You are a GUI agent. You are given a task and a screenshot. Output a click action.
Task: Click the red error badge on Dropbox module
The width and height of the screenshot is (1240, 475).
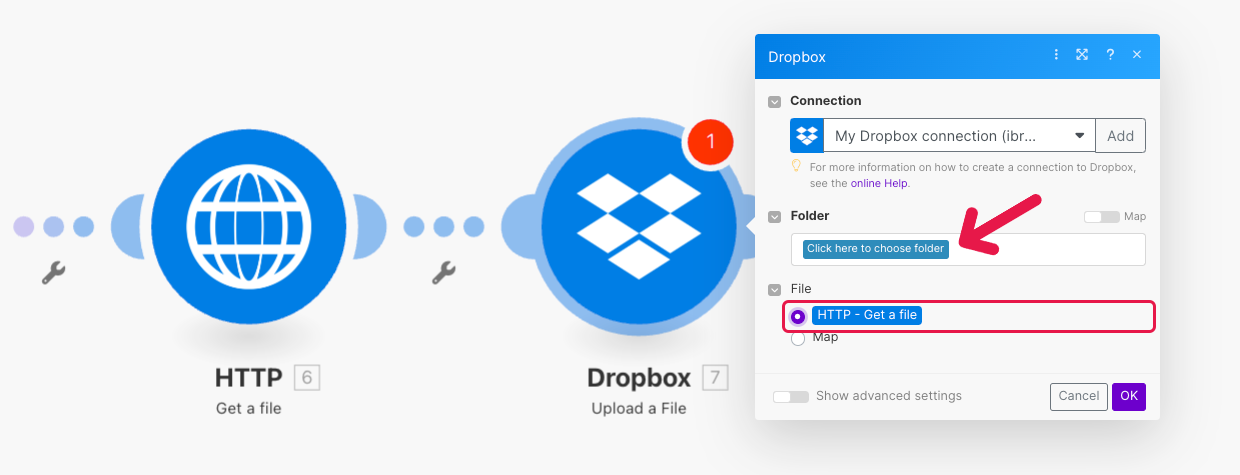(x=710, y=142)
